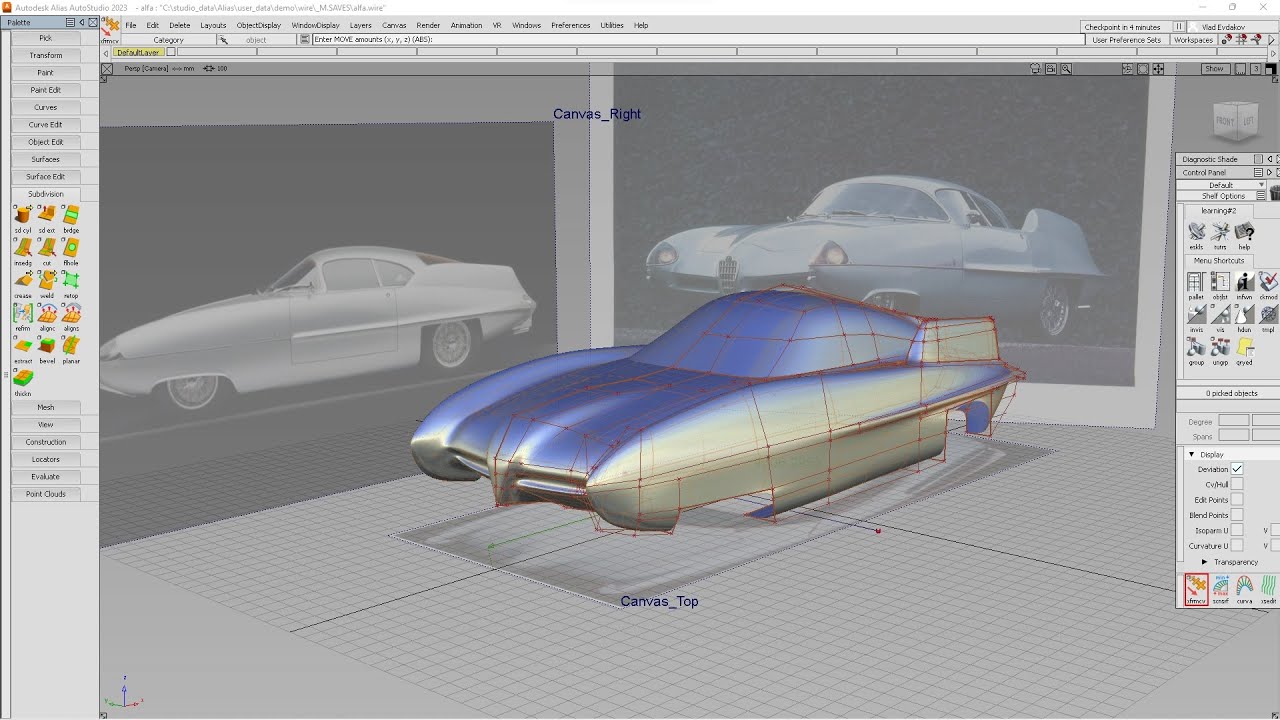This screenshot has width=1280, height=720.
Task: Switch to the learning#2 shelf tab
Action: (1218, 211)
